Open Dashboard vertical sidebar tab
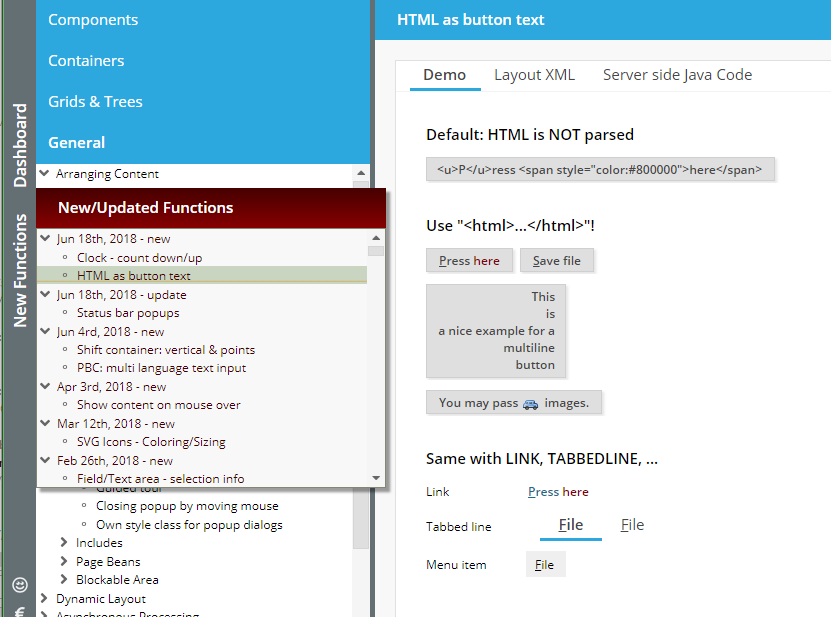The width and height of the screenshot is (831, 617). pyautogui.click(x=19, y=146)
